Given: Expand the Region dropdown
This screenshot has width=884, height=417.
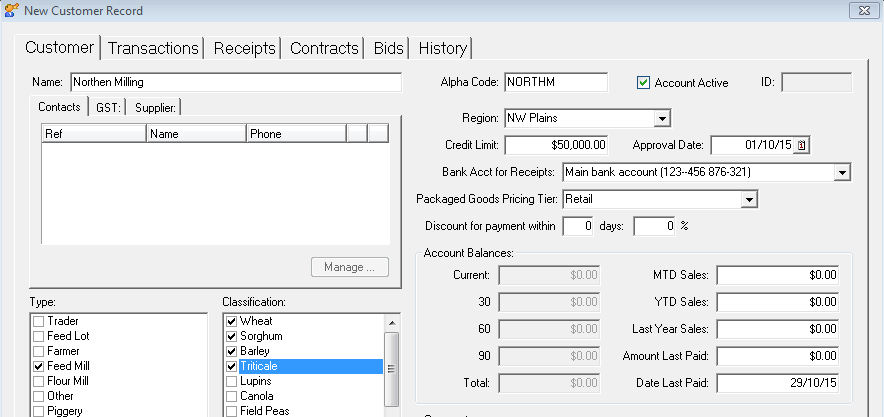Looking at the screenshot, I should 661,119.
